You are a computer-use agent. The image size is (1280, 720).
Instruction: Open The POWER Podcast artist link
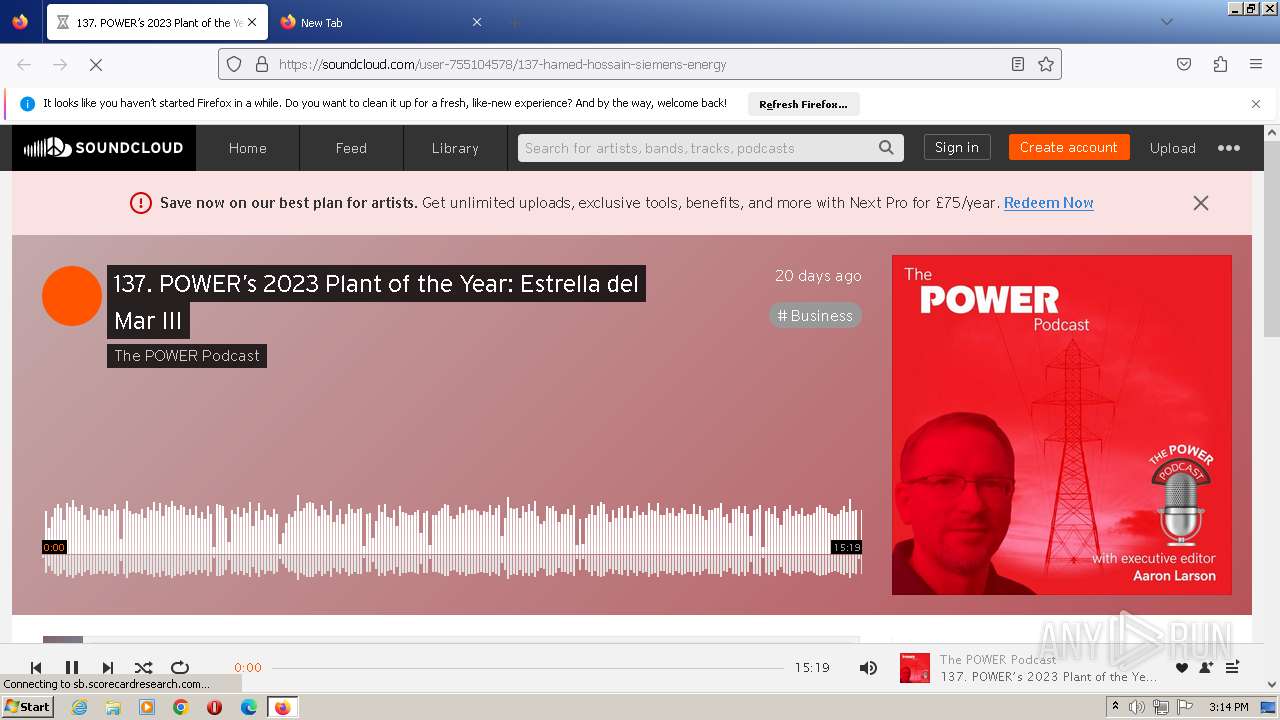187,355
